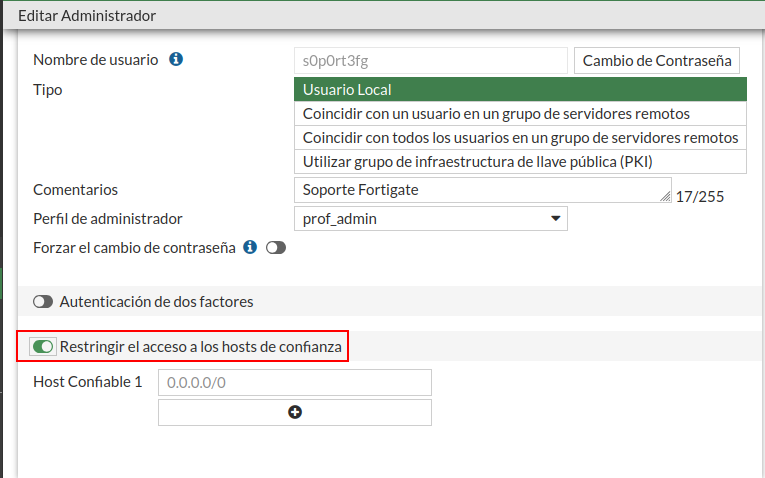The image size is (765, 478).
Task: Click the s0p0rt3fg username field
Action: pyautogui.click(x=431, y=61)
